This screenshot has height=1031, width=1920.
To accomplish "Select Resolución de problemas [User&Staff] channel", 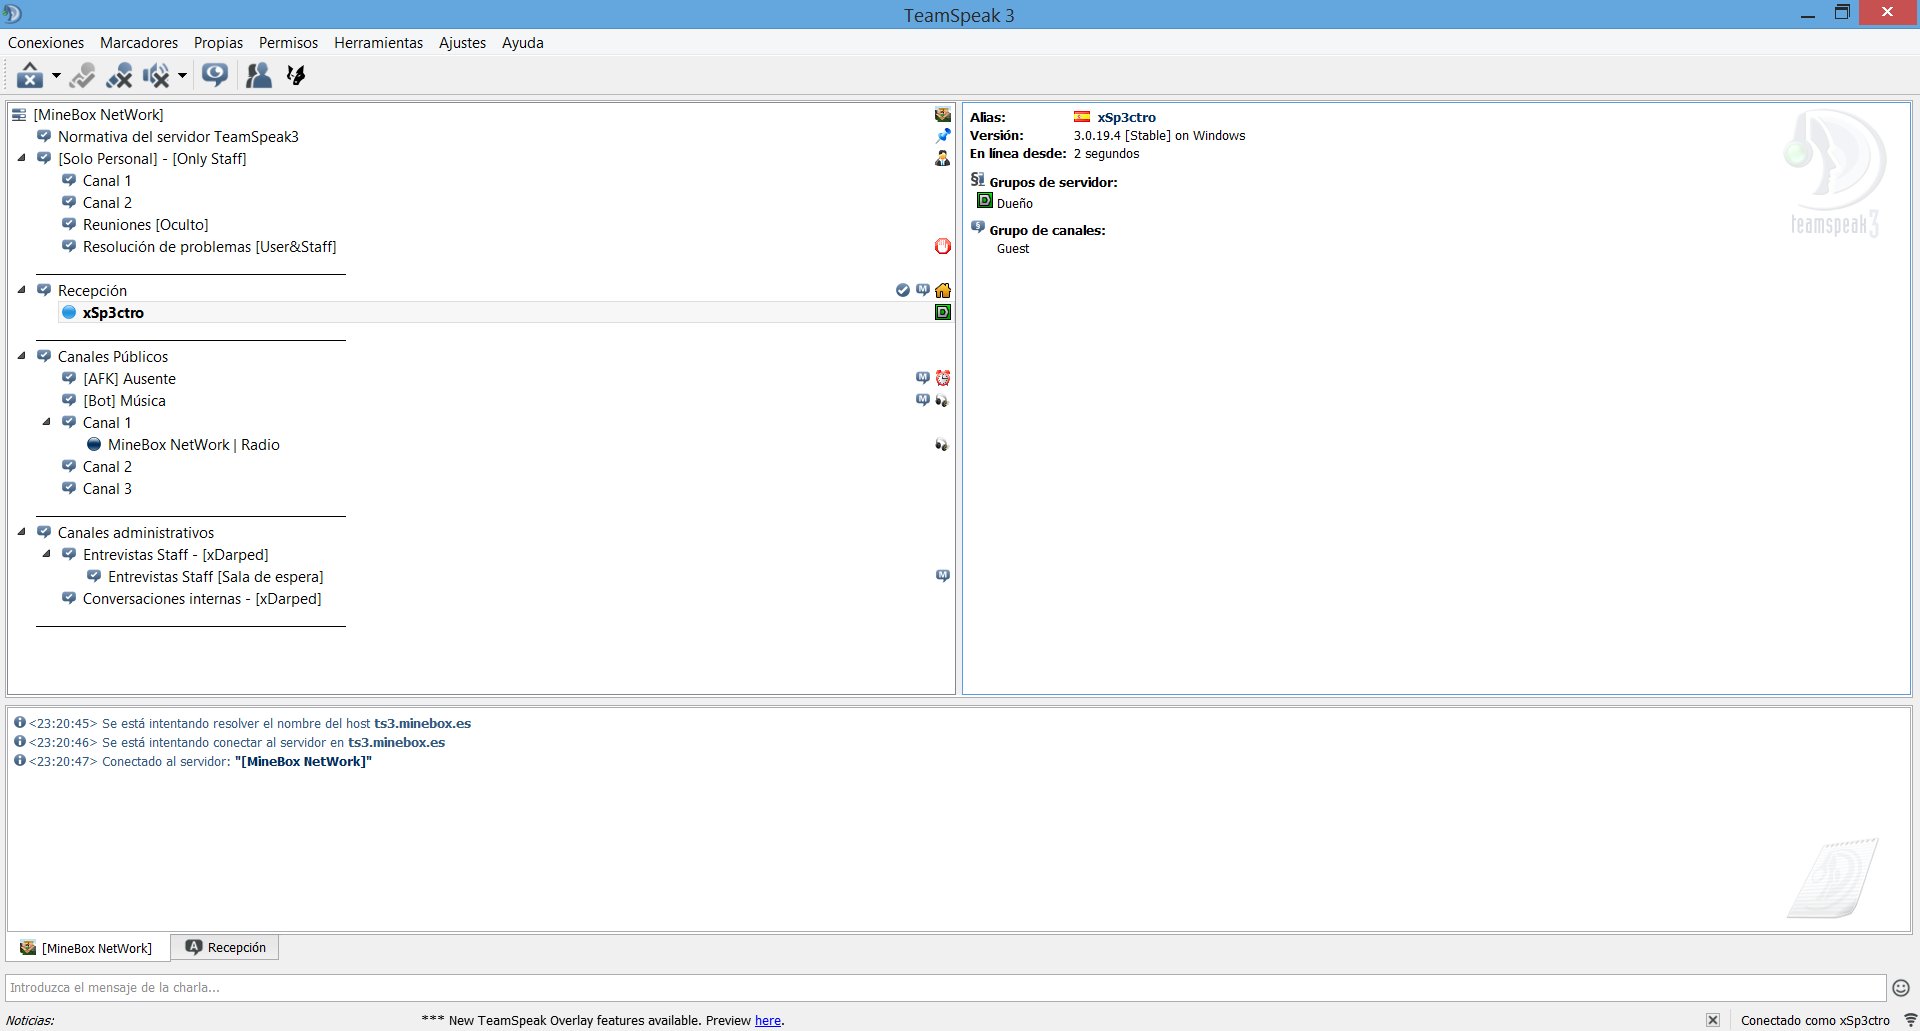I will point(209,247).
